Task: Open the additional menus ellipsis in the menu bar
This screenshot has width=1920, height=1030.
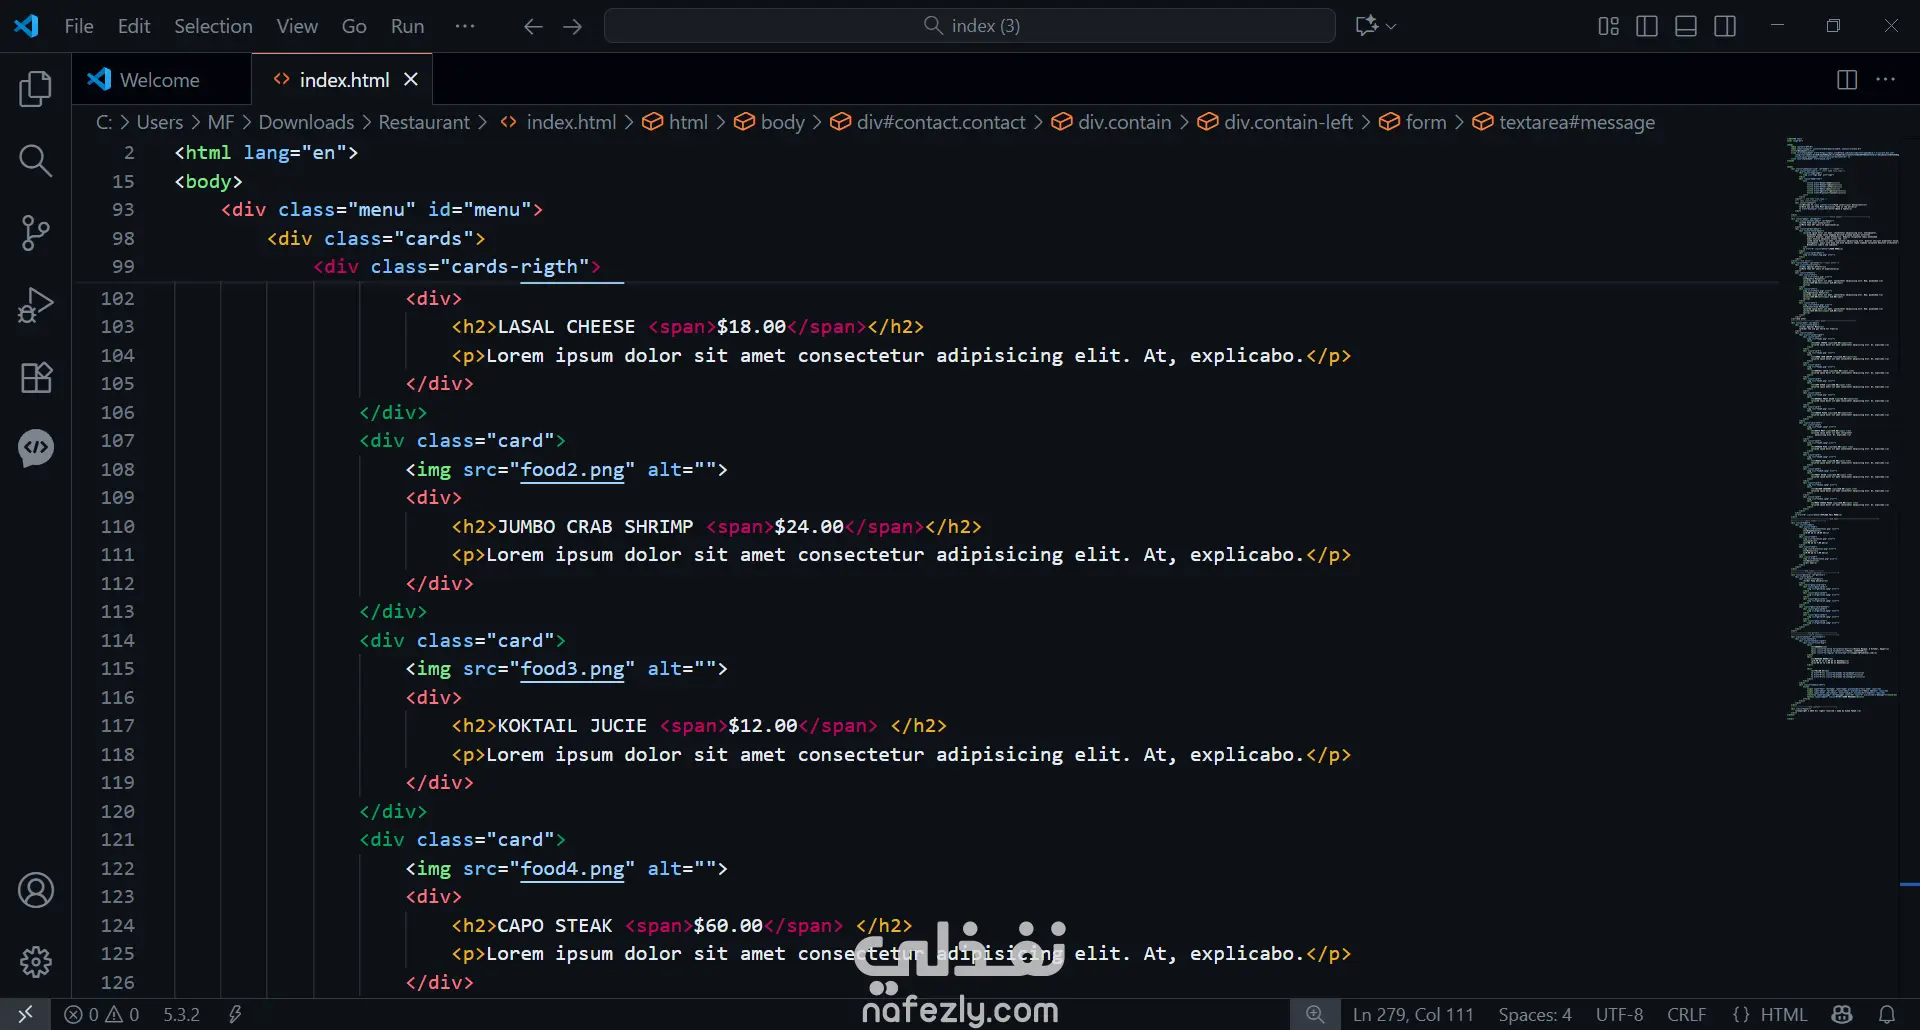Action: (x=465, y=26)
